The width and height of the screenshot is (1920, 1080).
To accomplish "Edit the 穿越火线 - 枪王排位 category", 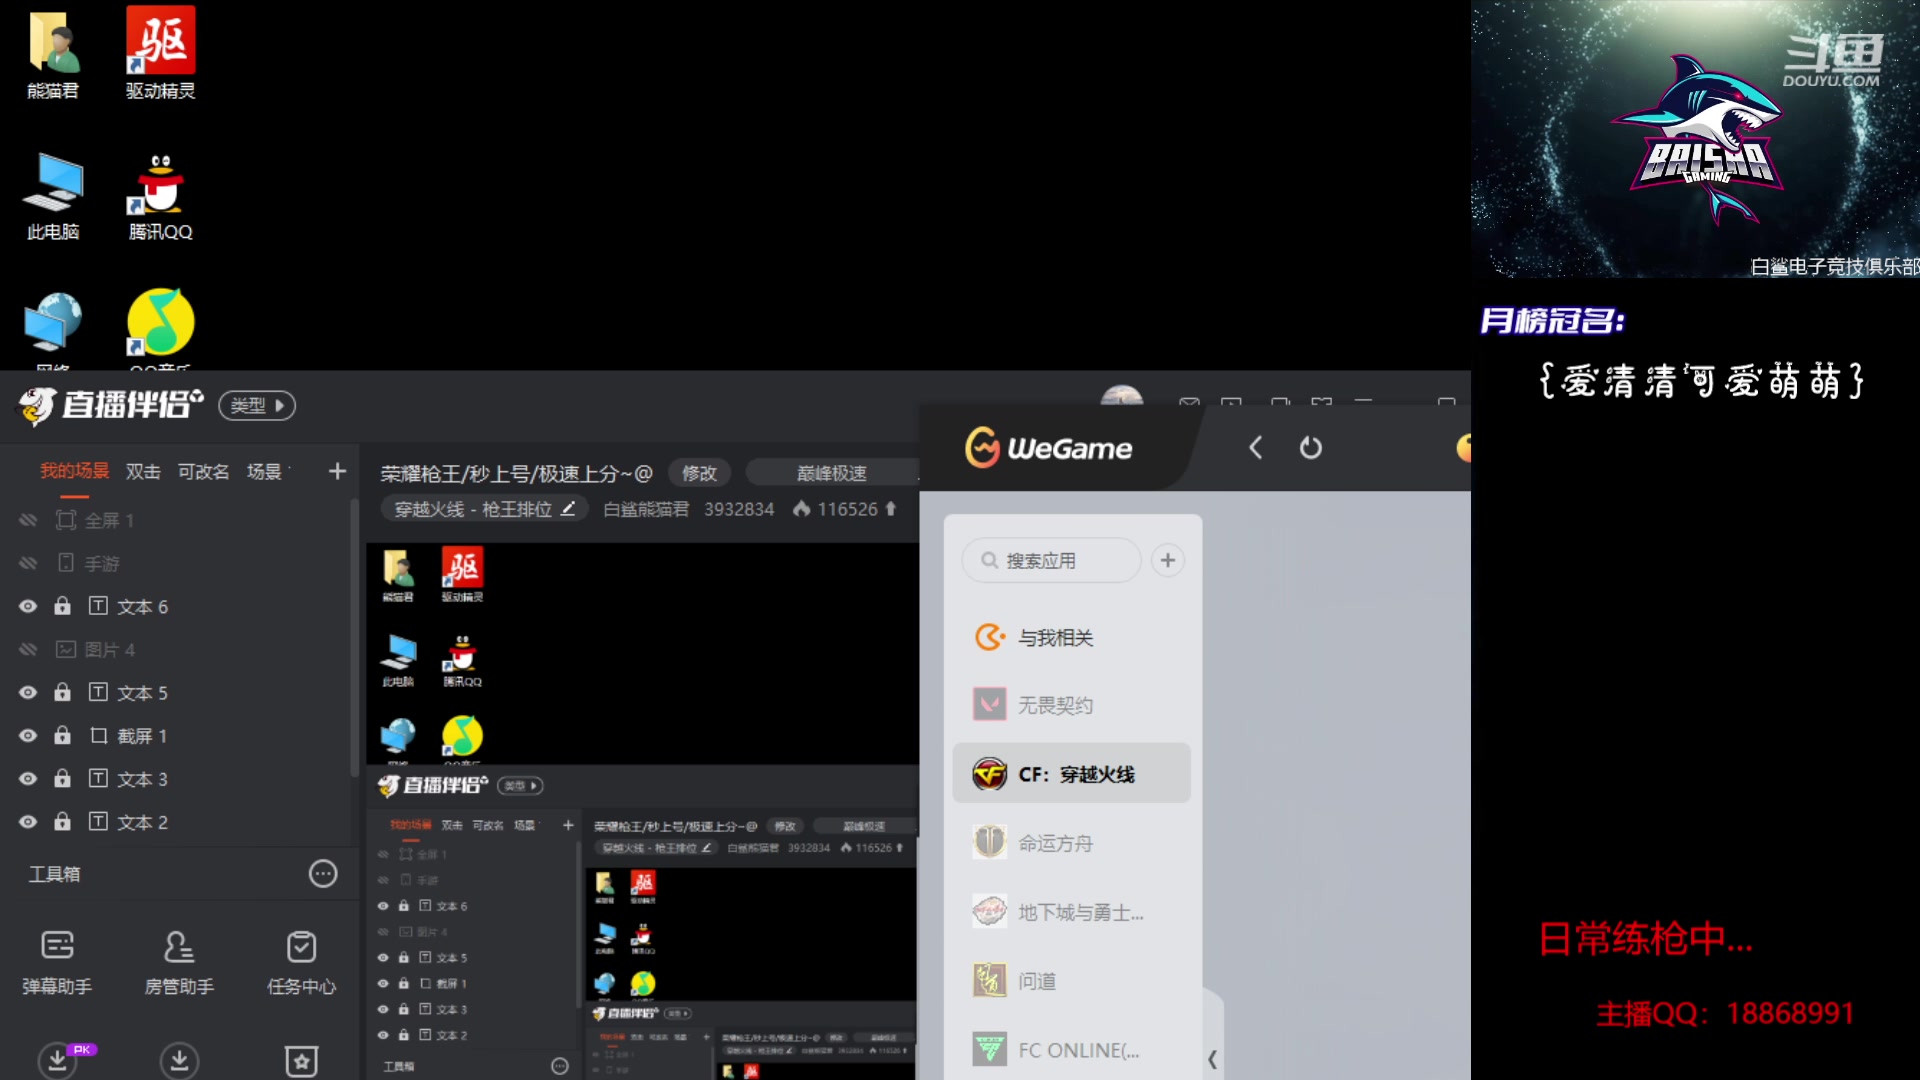I will coord(484,509).
